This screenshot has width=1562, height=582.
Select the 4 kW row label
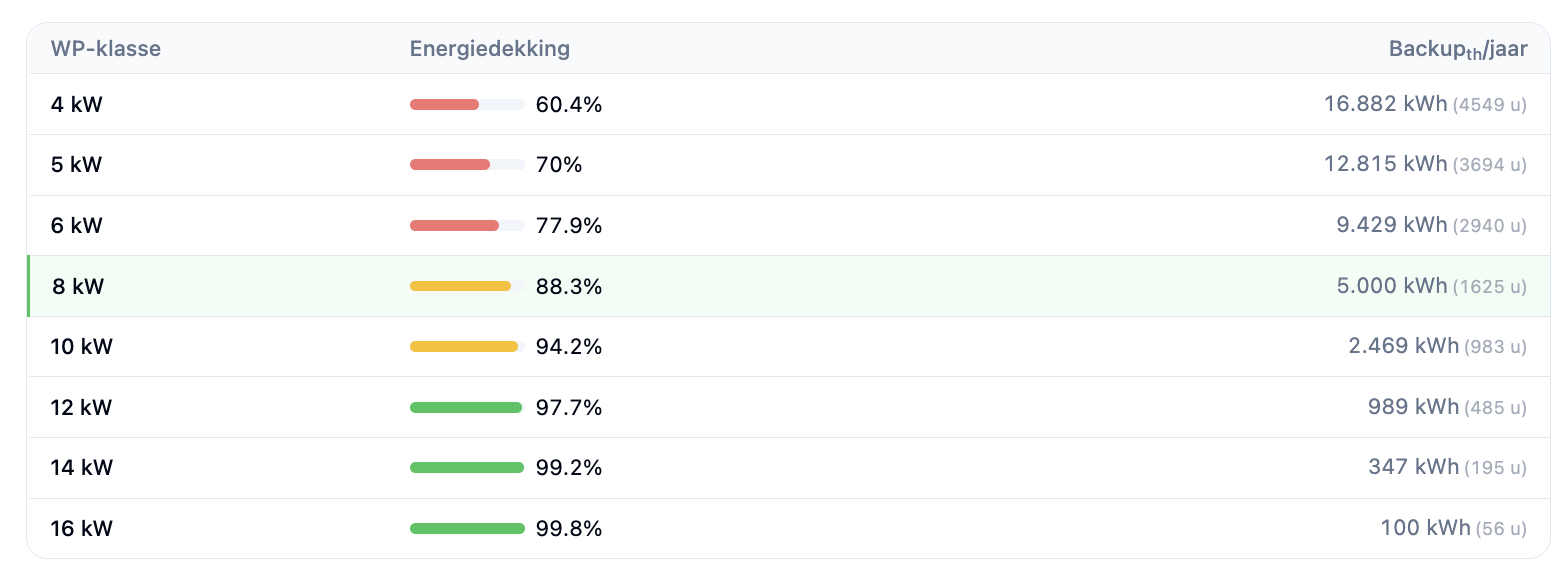click(x=77, y=104)
